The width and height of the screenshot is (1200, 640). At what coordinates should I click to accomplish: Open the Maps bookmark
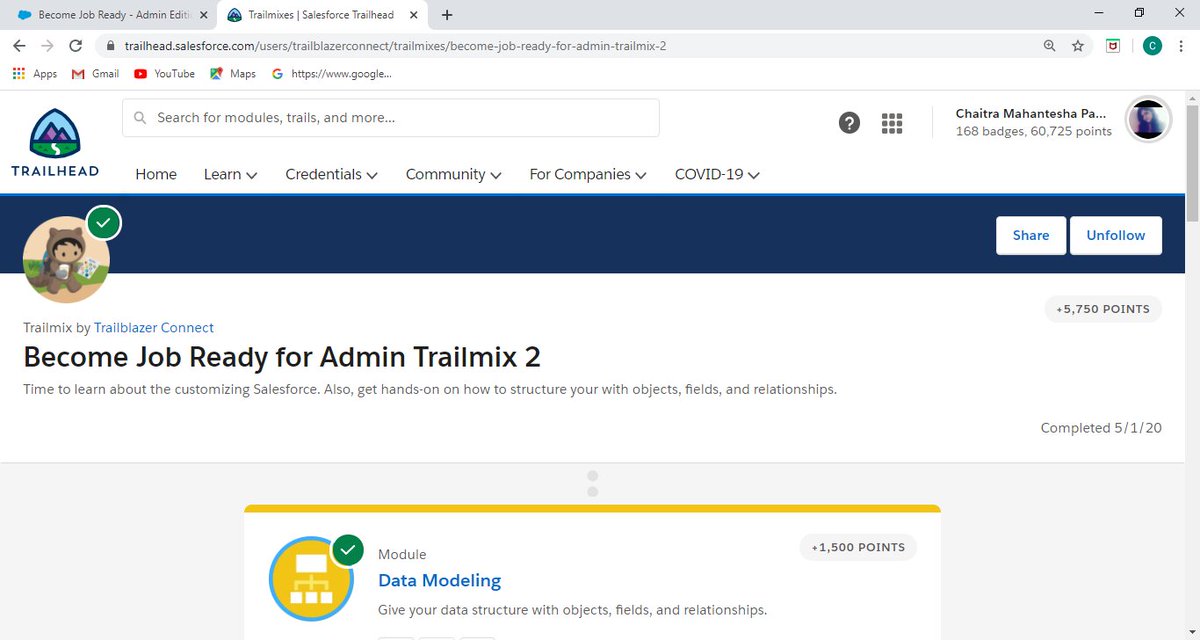[x=233, y=74]
